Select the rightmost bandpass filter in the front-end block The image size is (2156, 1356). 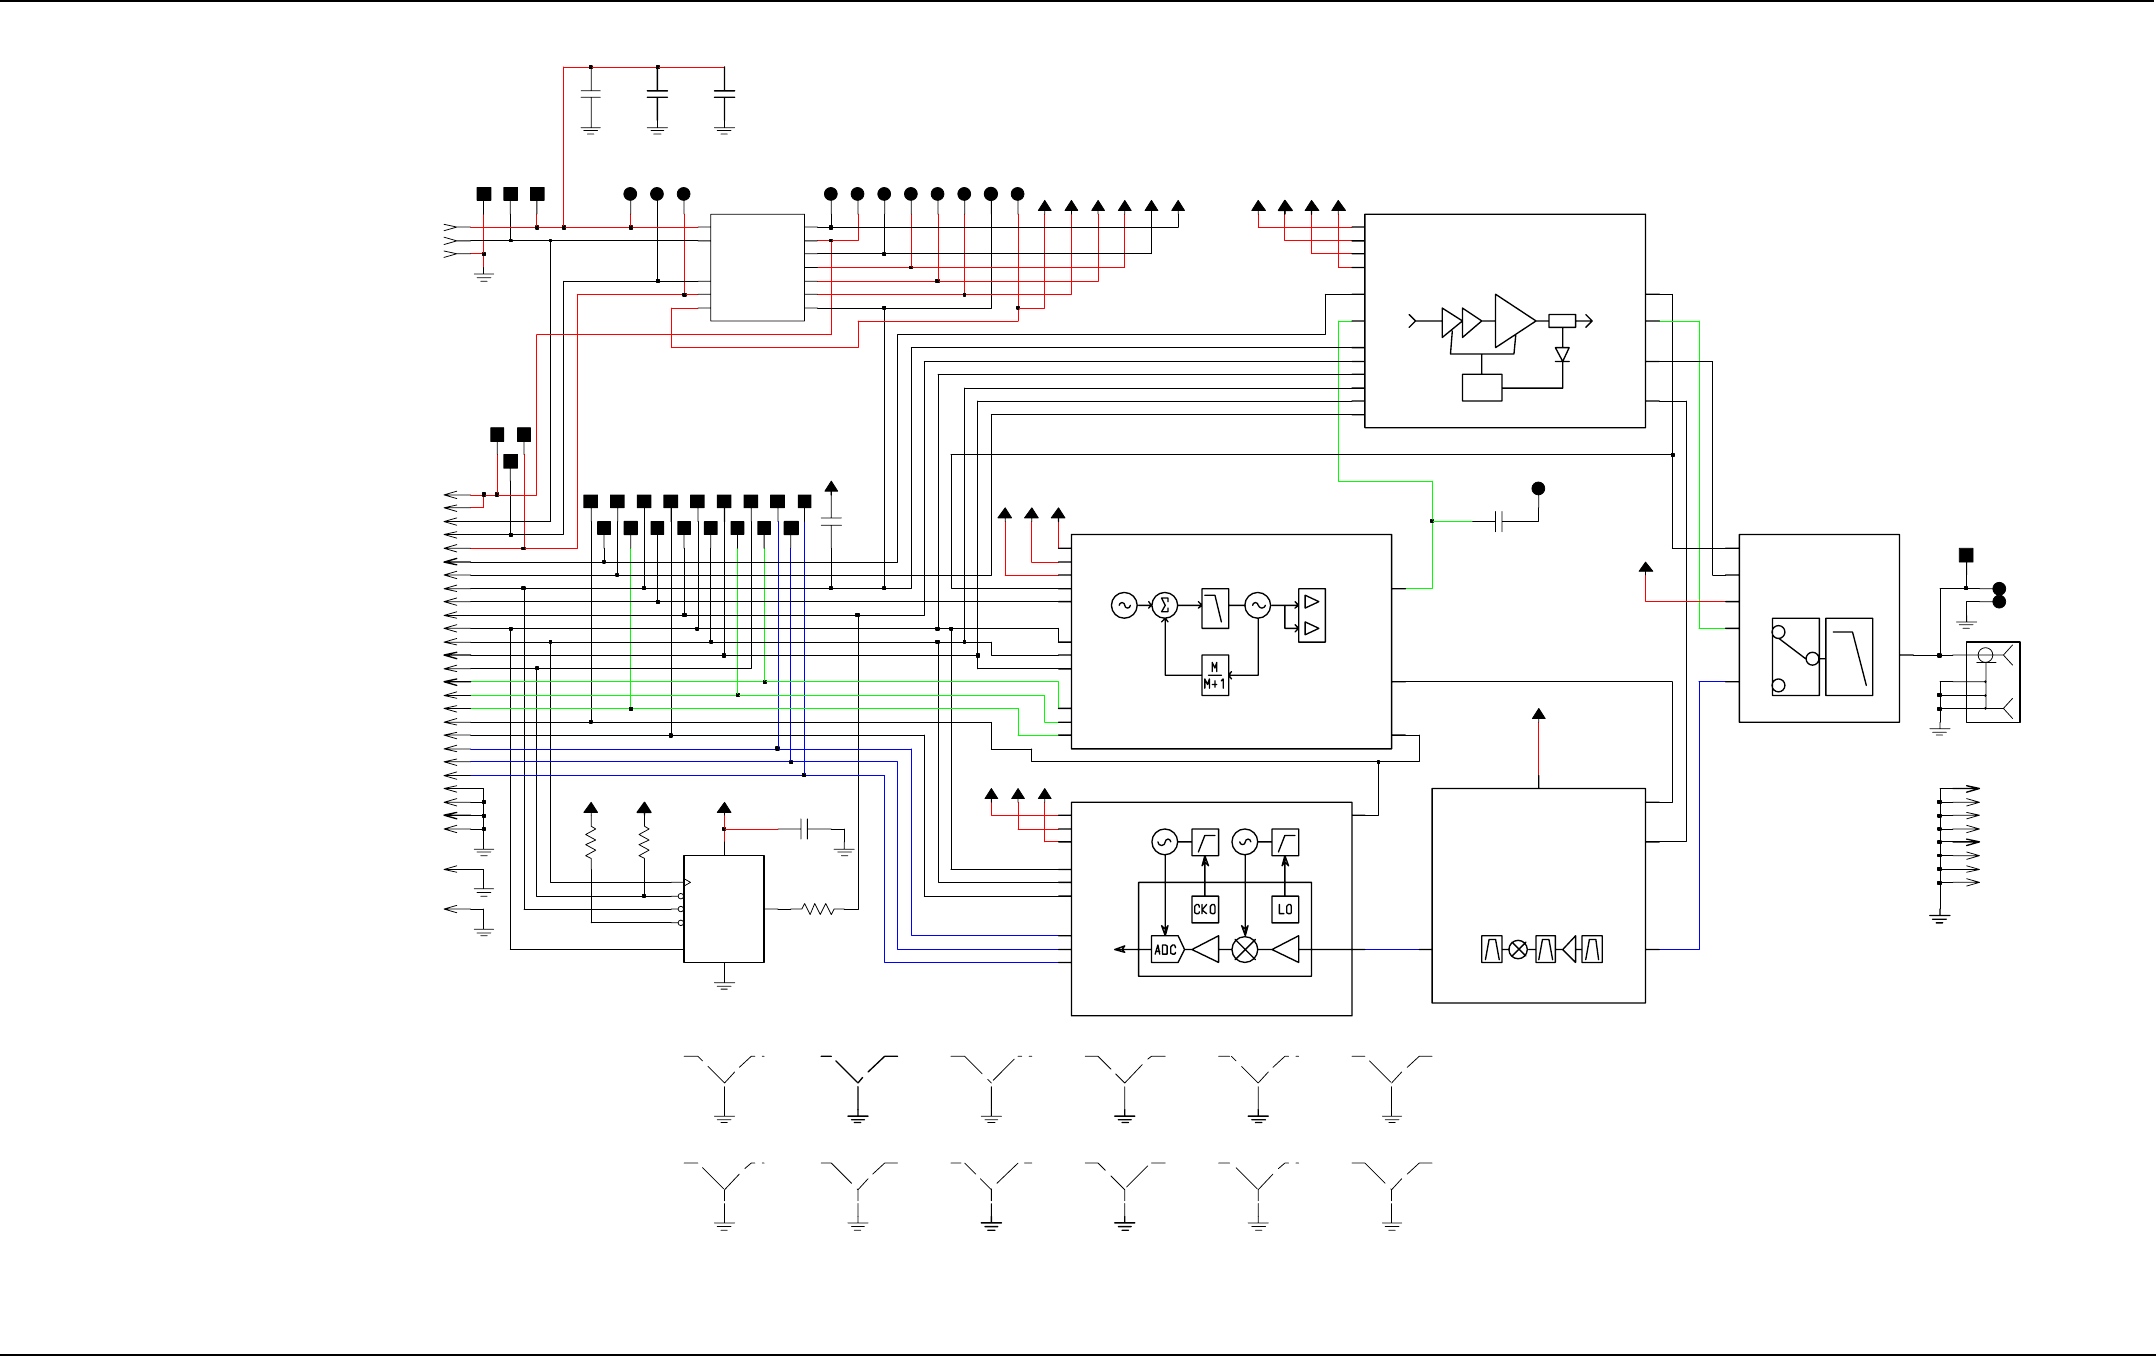click(1593, 949)
